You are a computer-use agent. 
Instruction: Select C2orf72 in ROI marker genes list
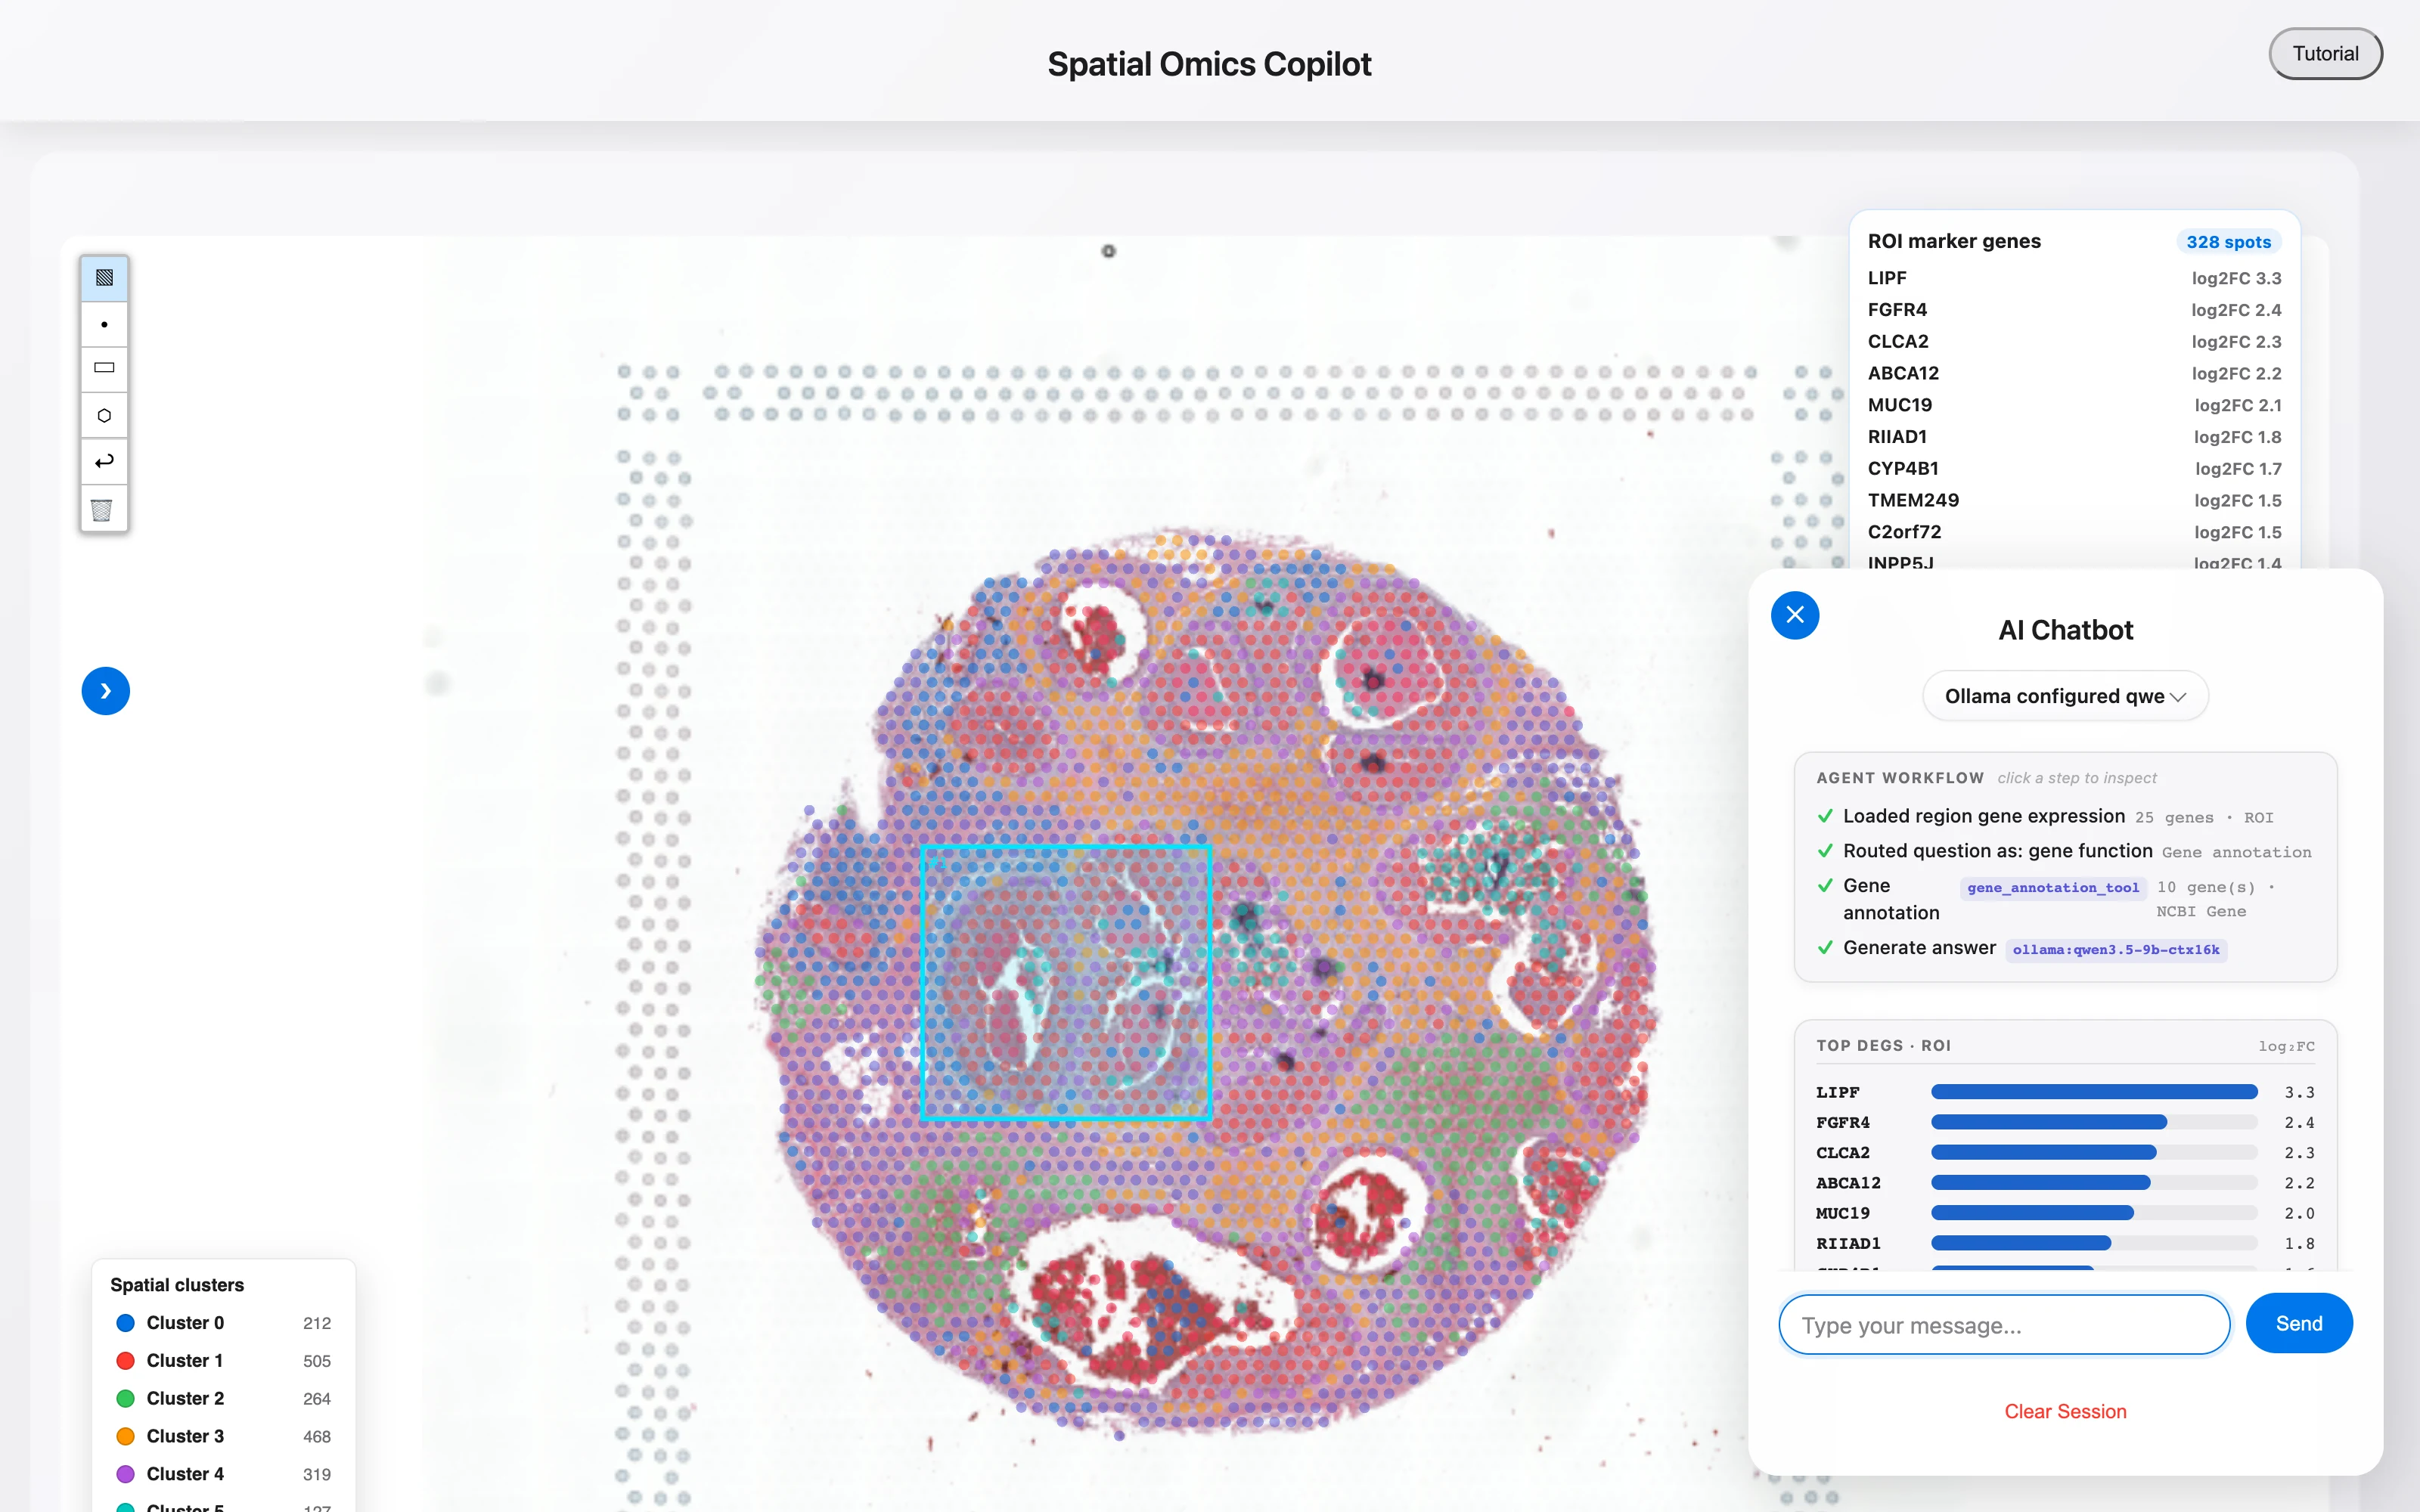click(2074, 532)
